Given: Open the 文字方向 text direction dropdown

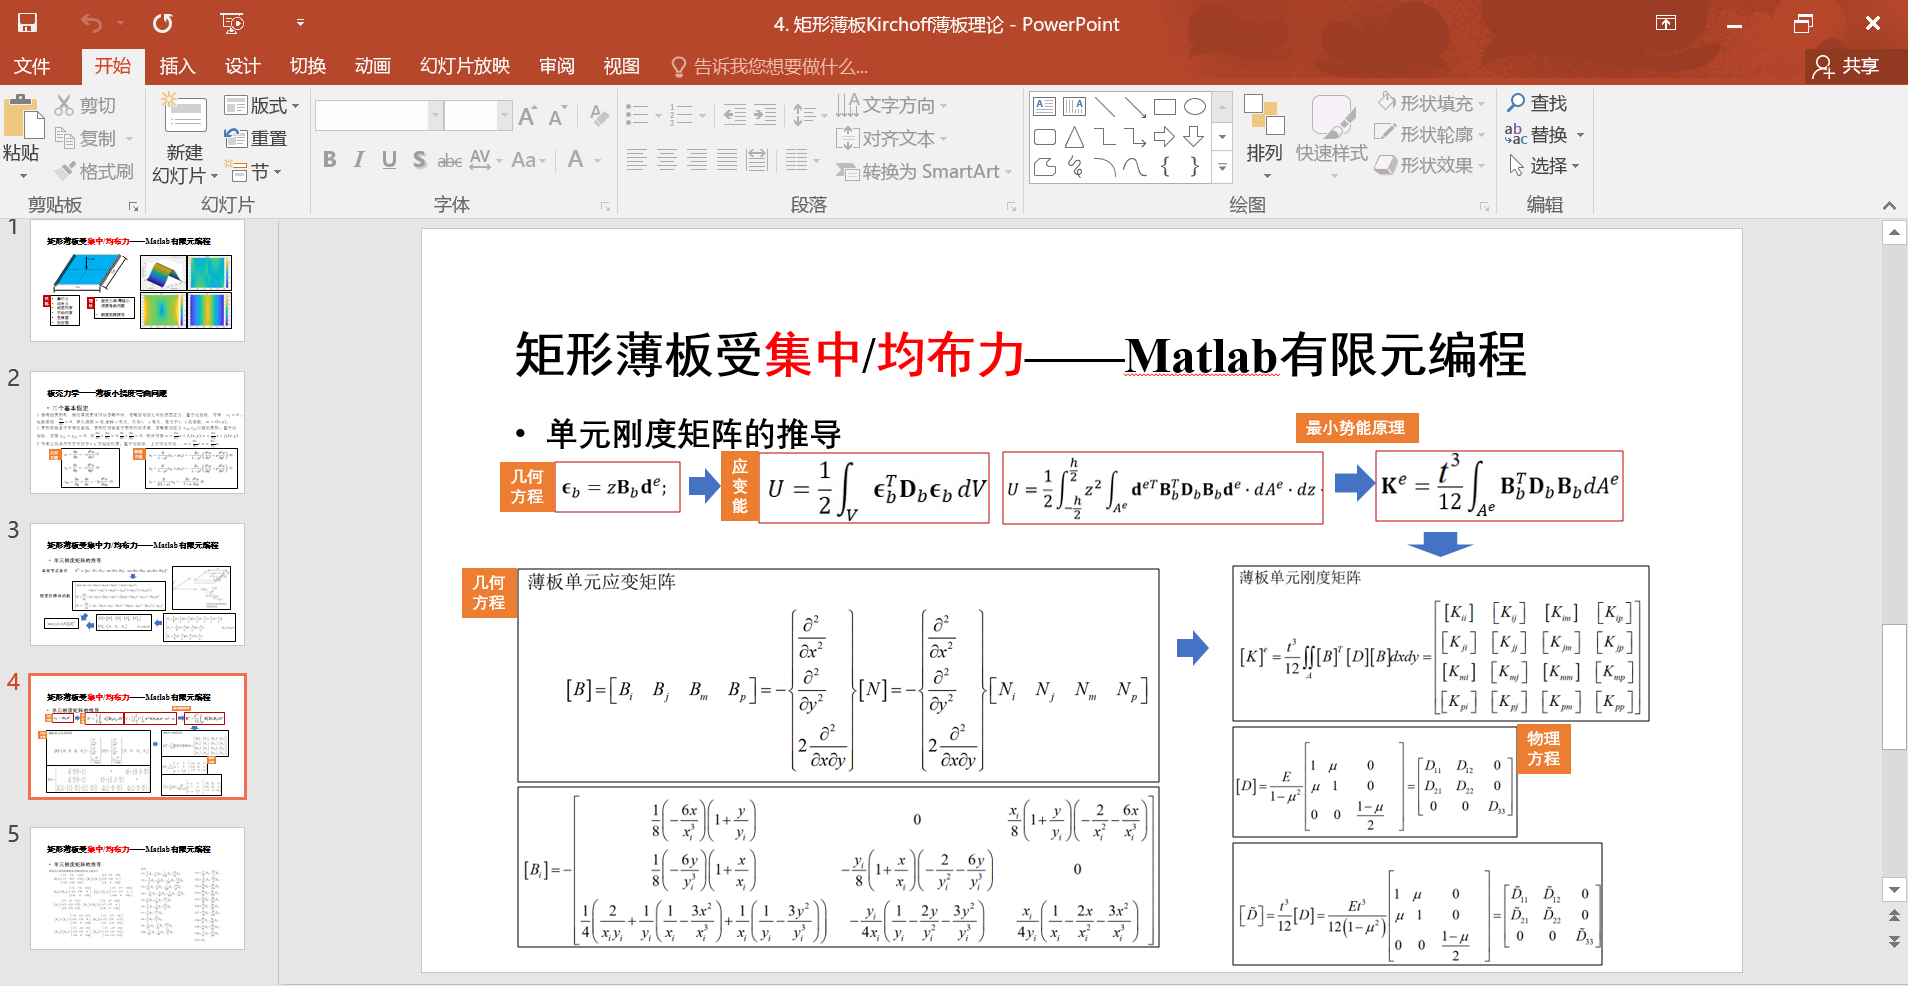Looking at the screenshot, I should tap(892, 105).
